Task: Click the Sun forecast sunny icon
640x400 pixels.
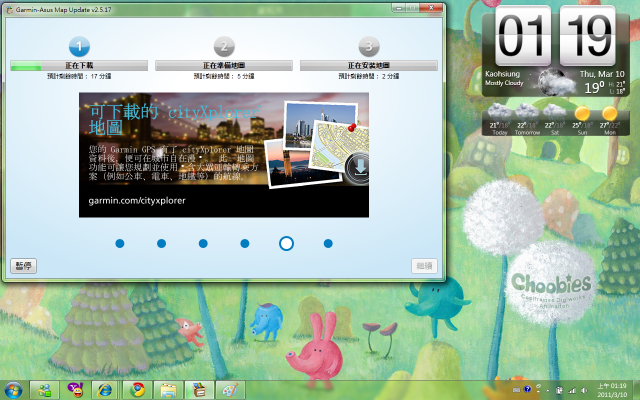Action: (582, 113)
